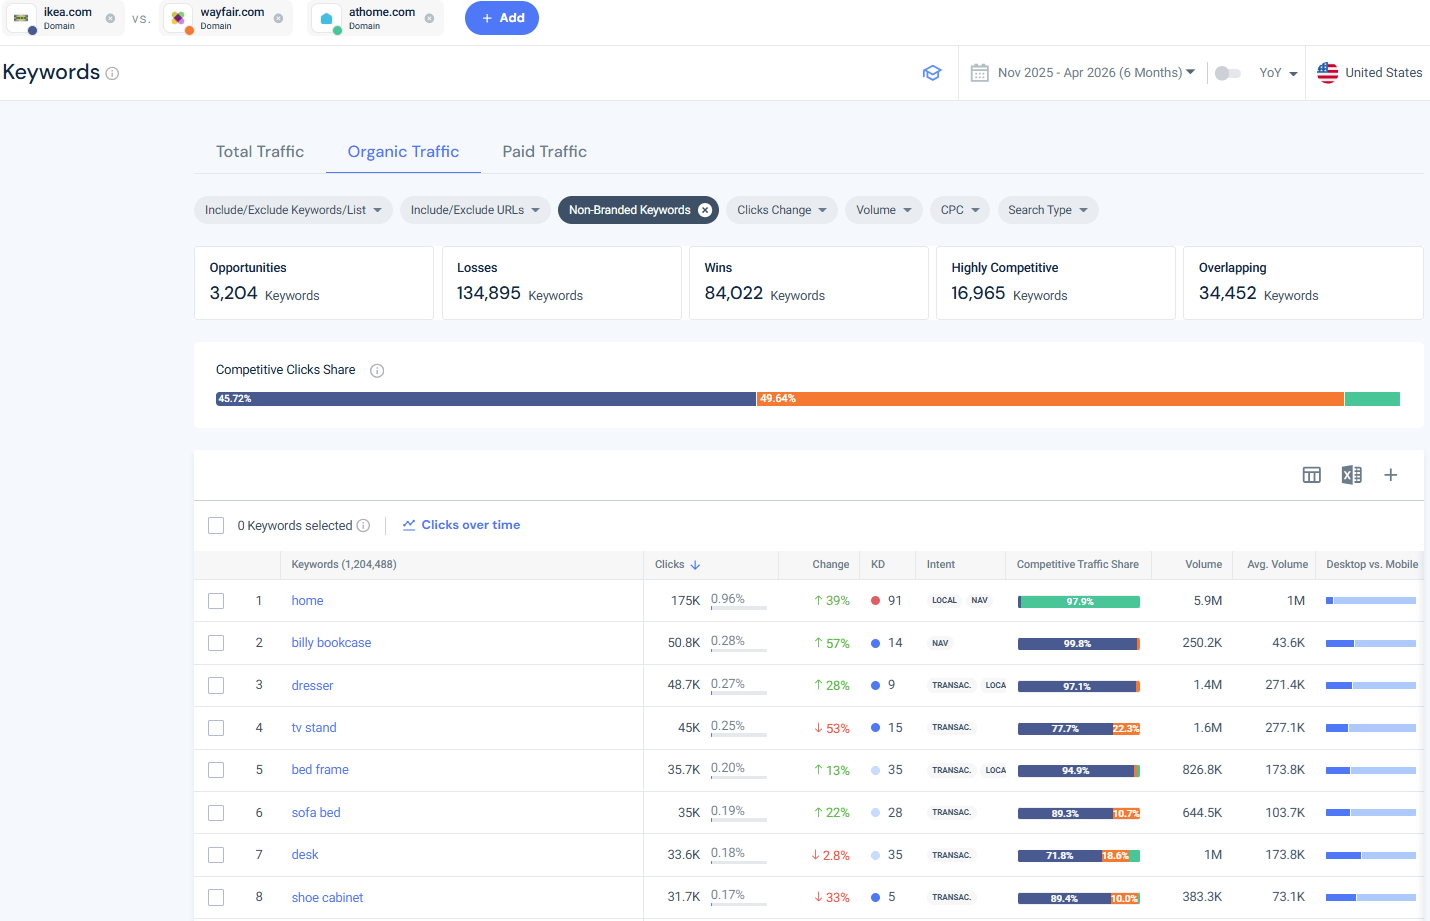Export table to Excel
This screenshot has width=1430, height=921.
click(1351, 475)
